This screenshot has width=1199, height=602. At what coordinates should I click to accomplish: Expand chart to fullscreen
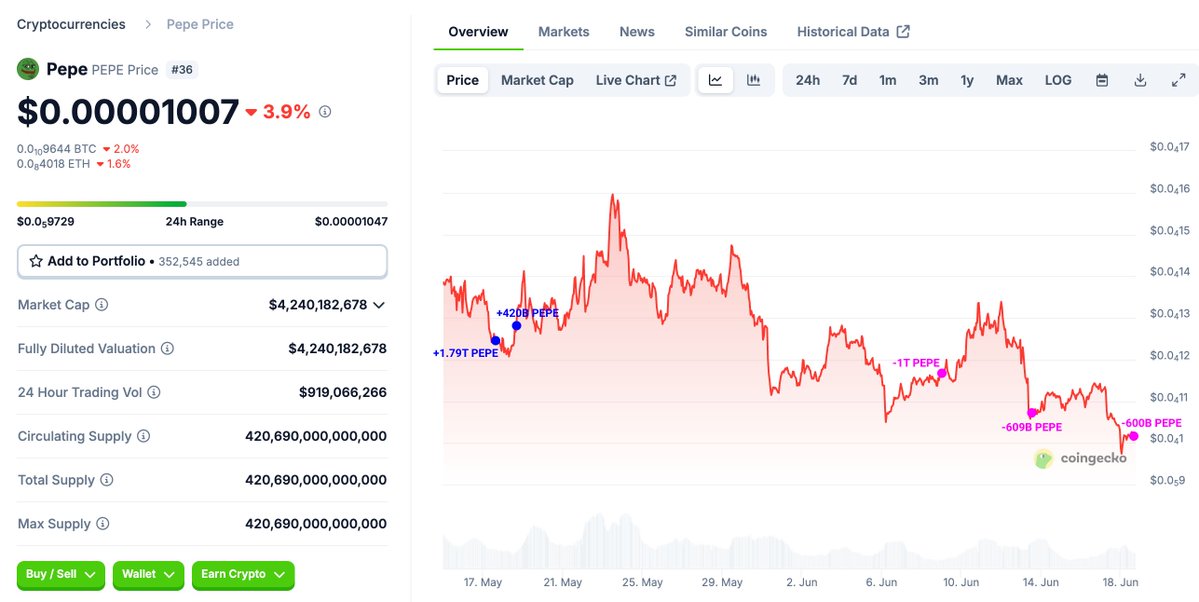tap(1178, 80)
